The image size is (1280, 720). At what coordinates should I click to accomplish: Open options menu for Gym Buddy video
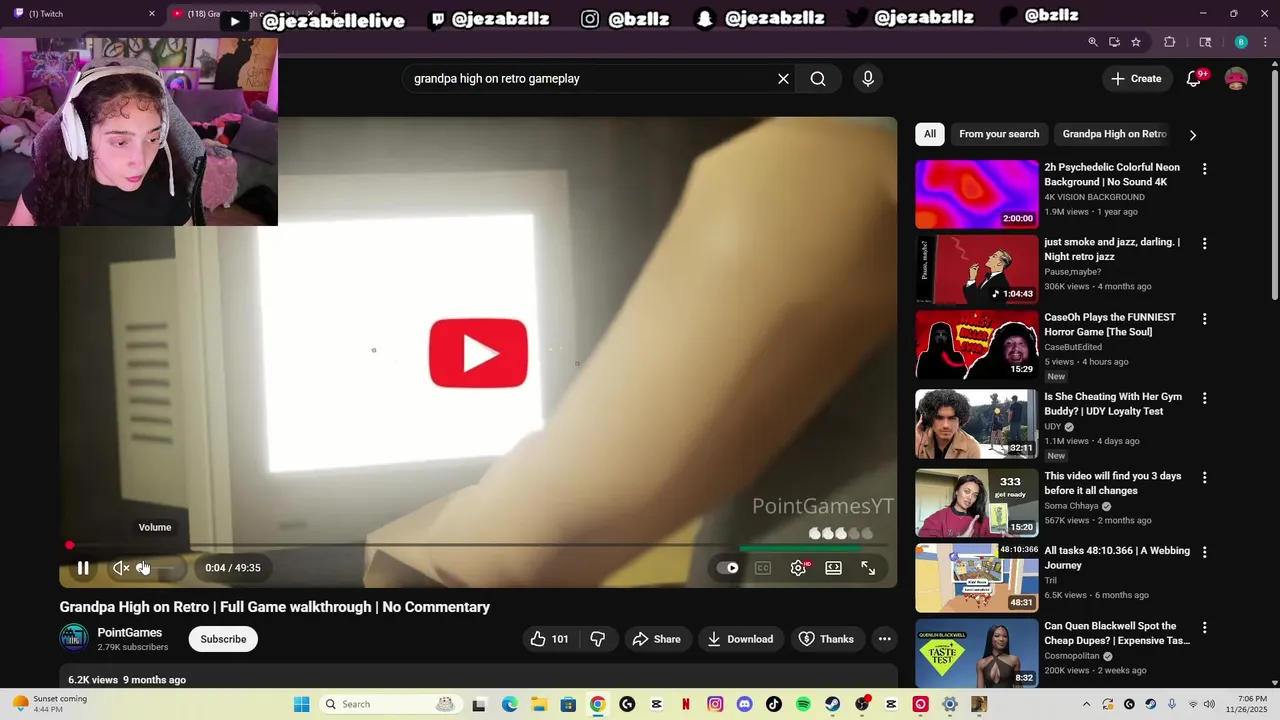(x=1204, y=398)
